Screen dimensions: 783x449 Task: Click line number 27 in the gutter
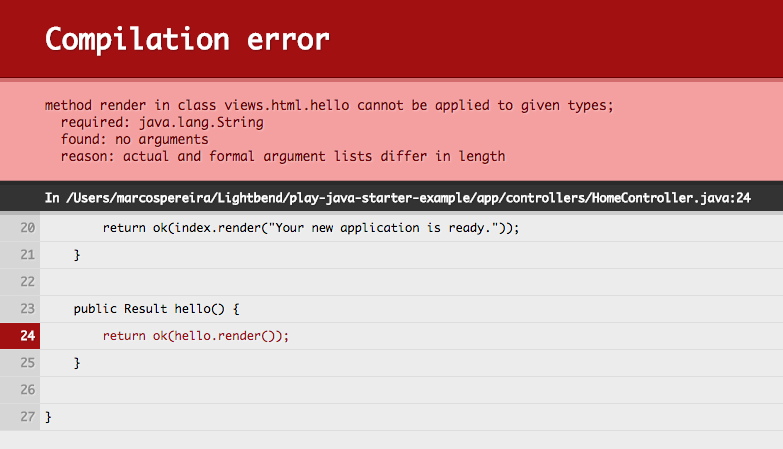point(27,417)
